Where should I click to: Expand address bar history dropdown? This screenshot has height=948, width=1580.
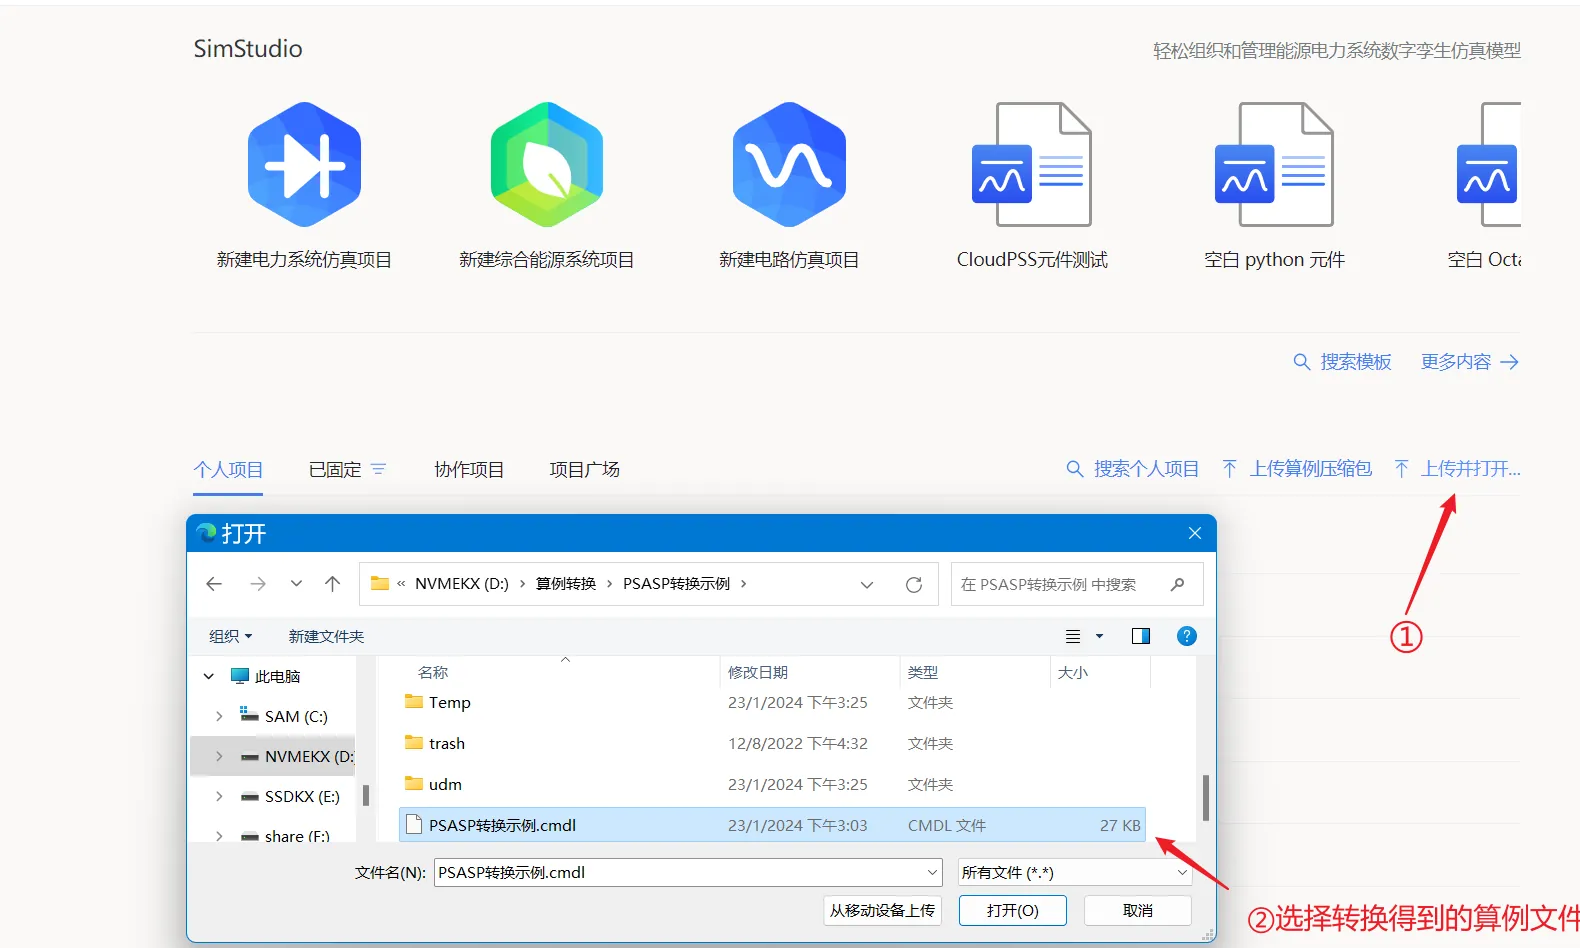(x=867, y=585)
